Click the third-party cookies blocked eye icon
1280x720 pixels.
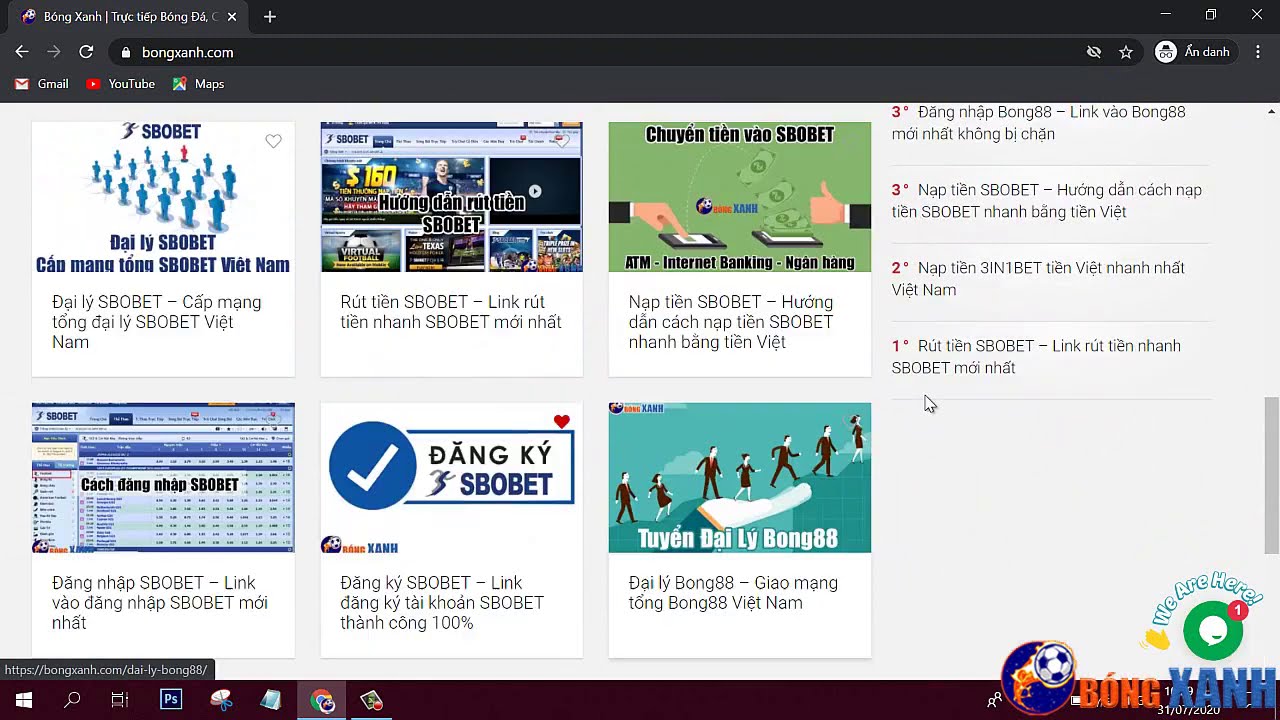(x=1094, y=52)
